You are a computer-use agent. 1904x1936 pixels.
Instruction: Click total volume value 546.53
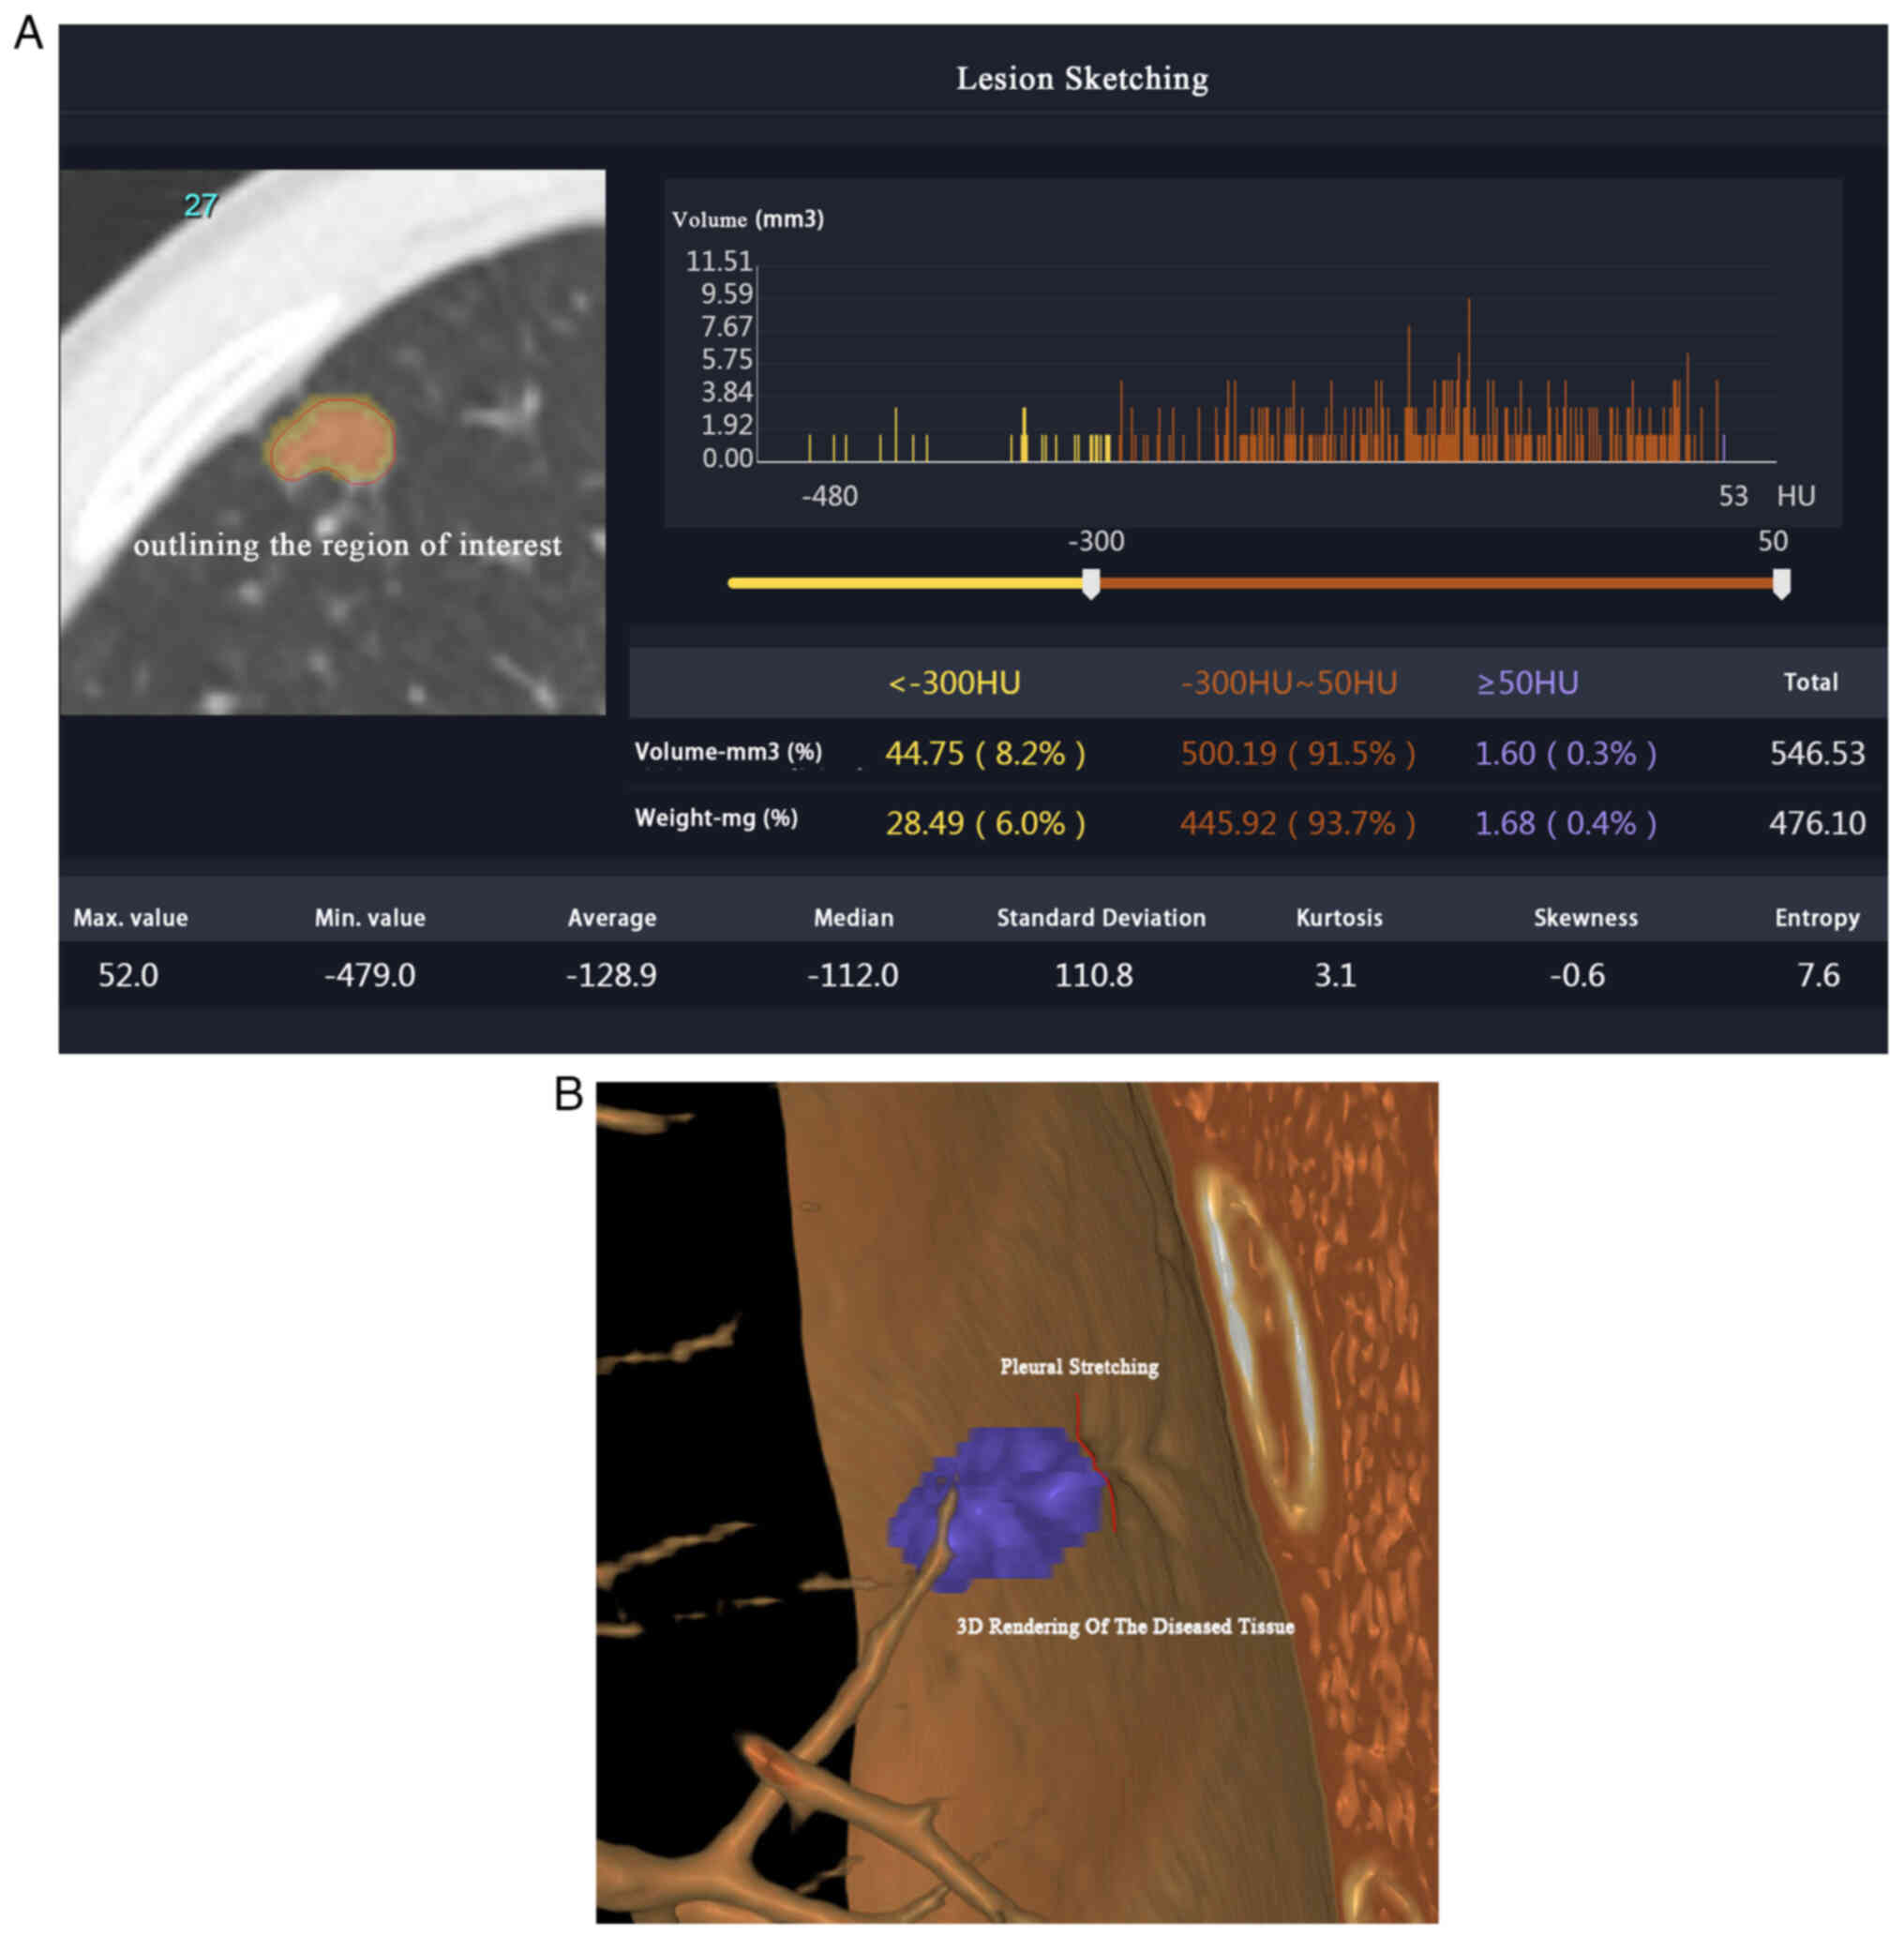(x=1817, y=753)
